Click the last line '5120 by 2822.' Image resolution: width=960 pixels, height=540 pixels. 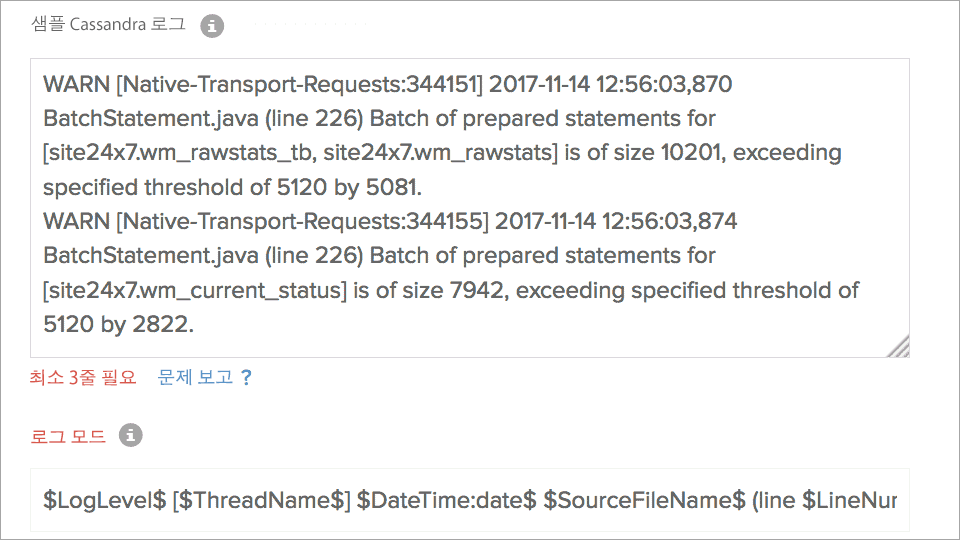pyautogui.click(x=118, y=324)
